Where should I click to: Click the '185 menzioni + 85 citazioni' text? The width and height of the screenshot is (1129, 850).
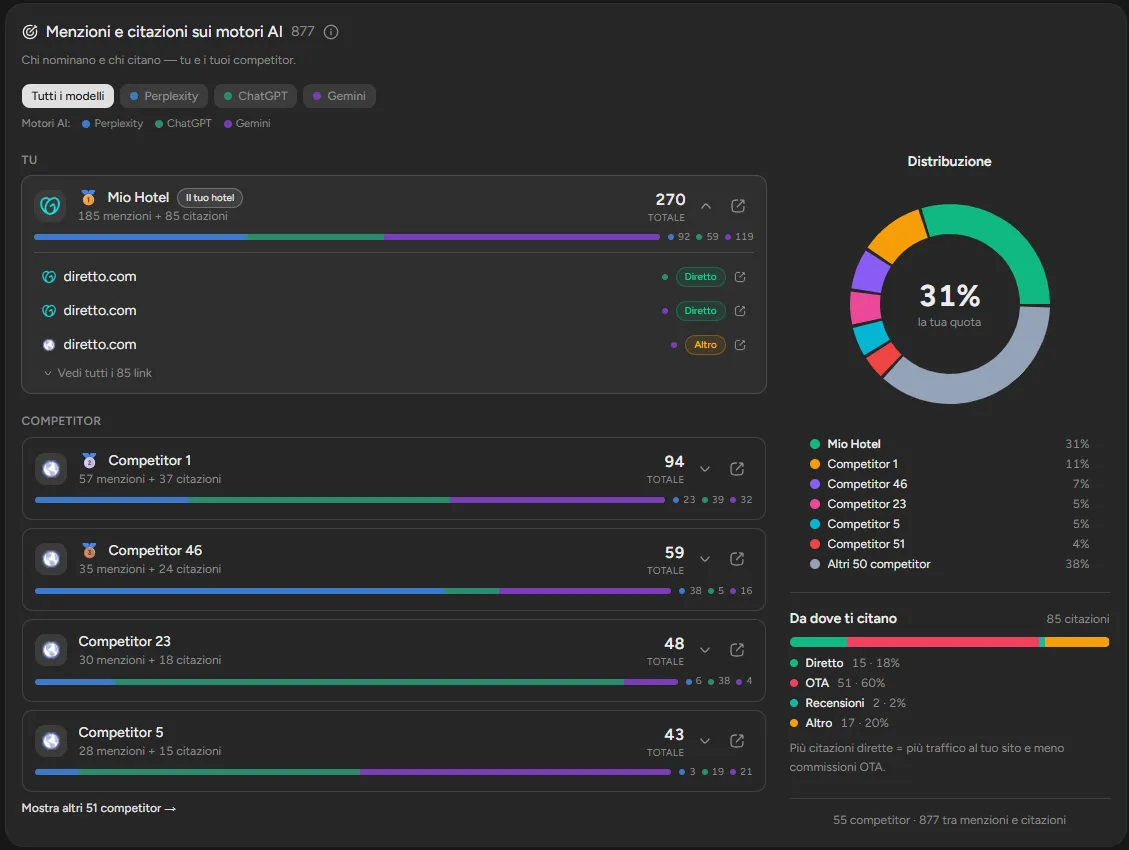coord(153,216)
